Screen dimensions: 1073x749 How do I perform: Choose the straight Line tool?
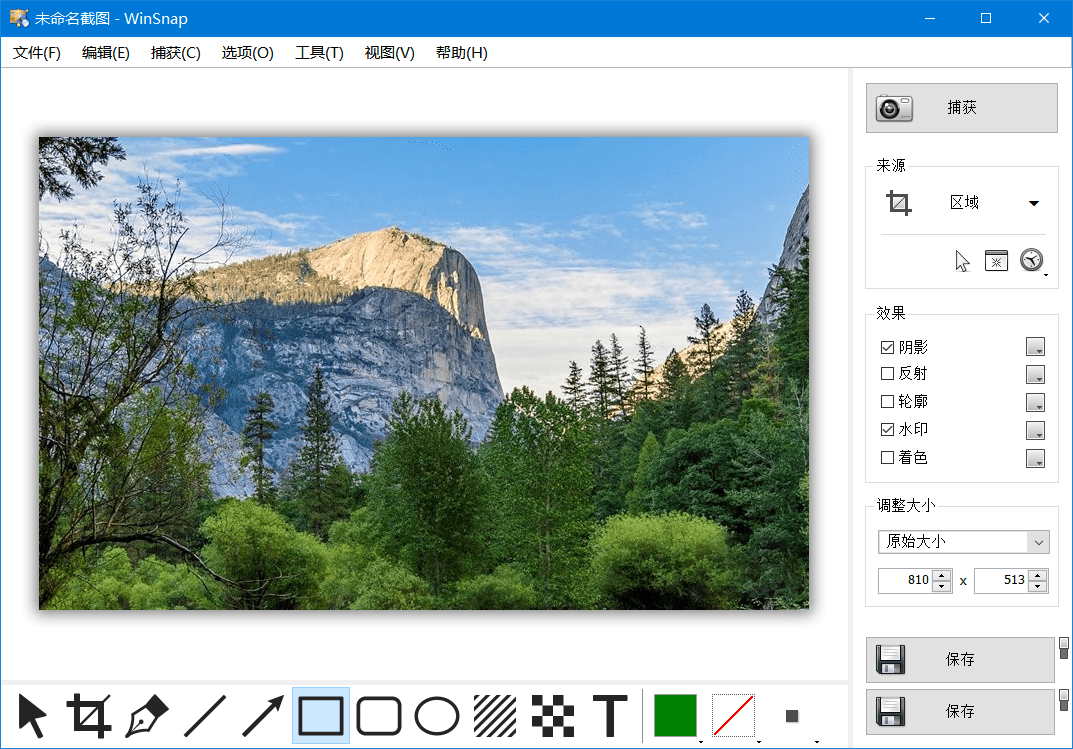point(205,715)
